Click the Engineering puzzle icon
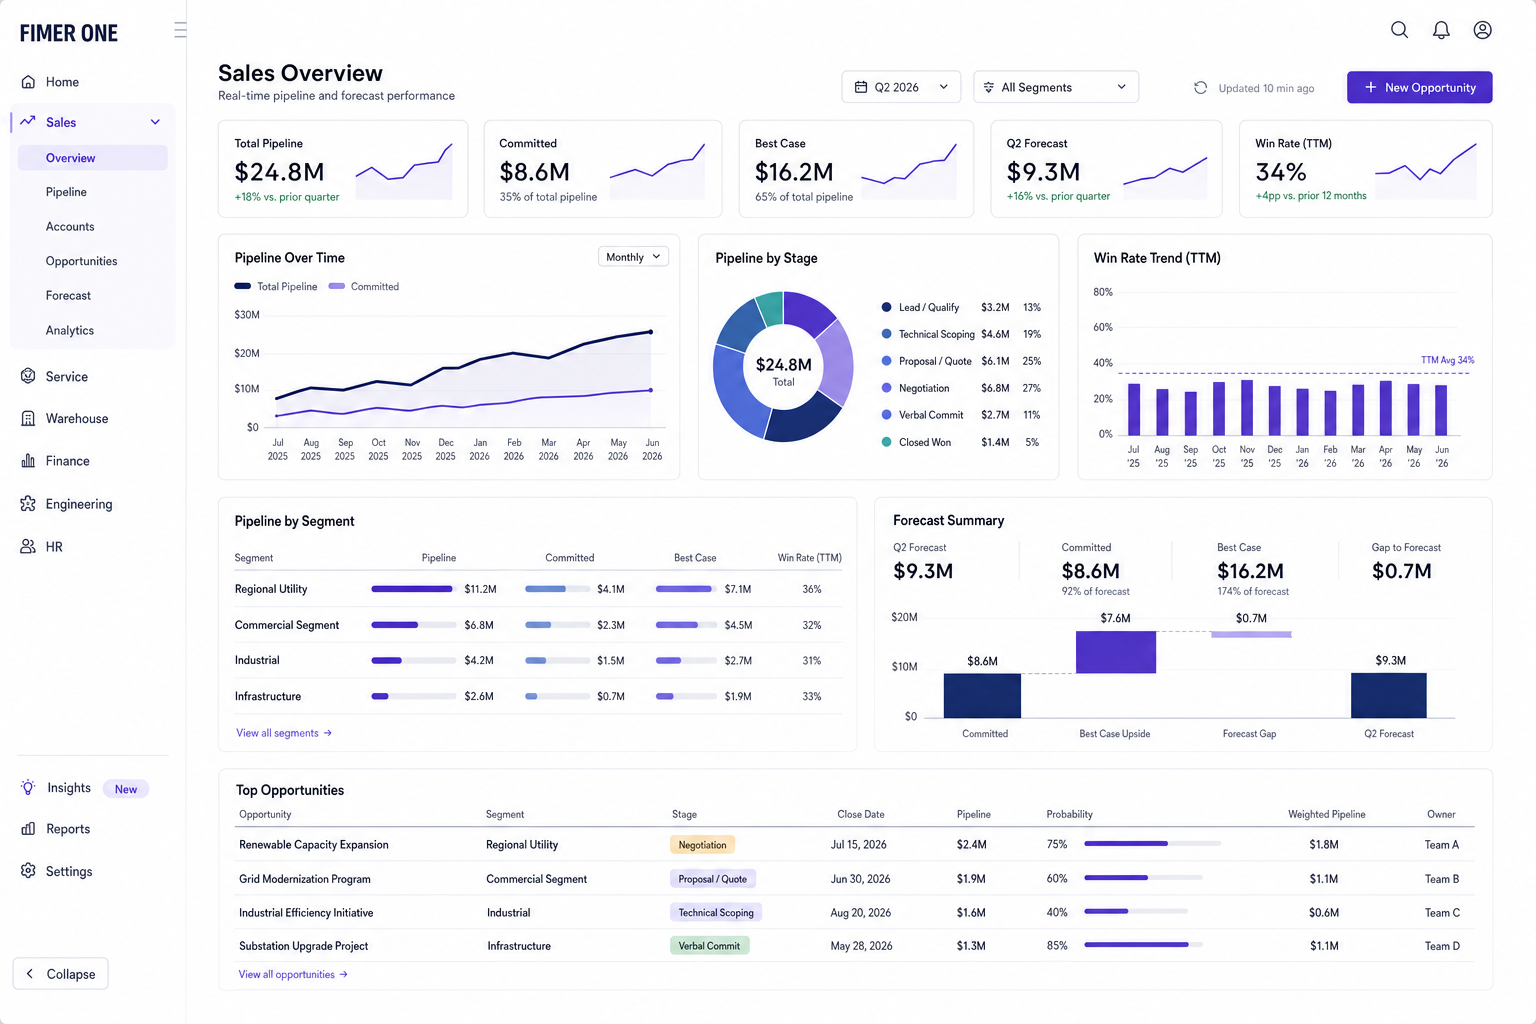This screenshot has height=1024, width=1536. [28, 504]
